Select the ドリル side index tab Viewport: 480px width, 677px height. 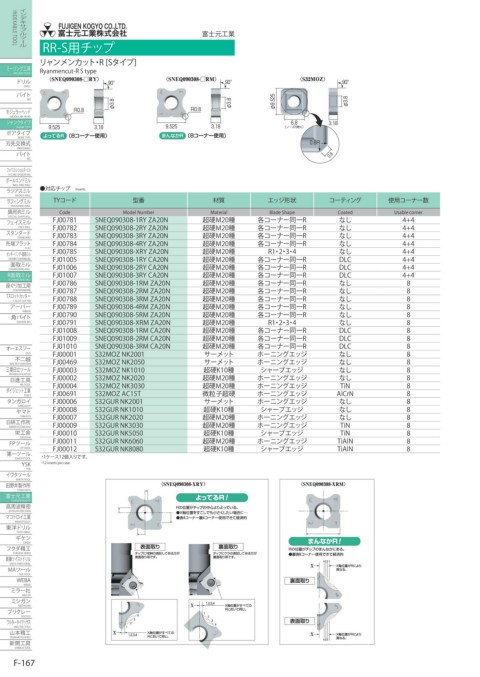pyautogui.click(x=16, y=83)
